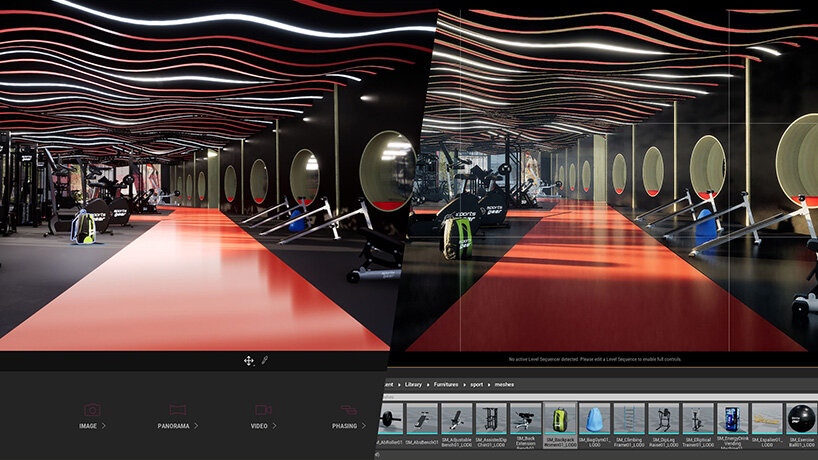
Task: Select the SM_Backpack Women01 asset thumbnail
Action: (x=559, y=419)
